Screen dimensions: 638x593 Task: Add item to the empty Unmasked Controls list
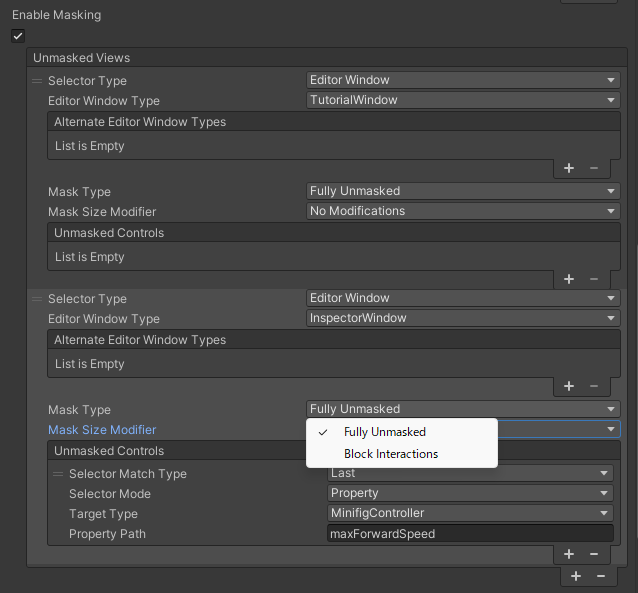coord(569,279)
